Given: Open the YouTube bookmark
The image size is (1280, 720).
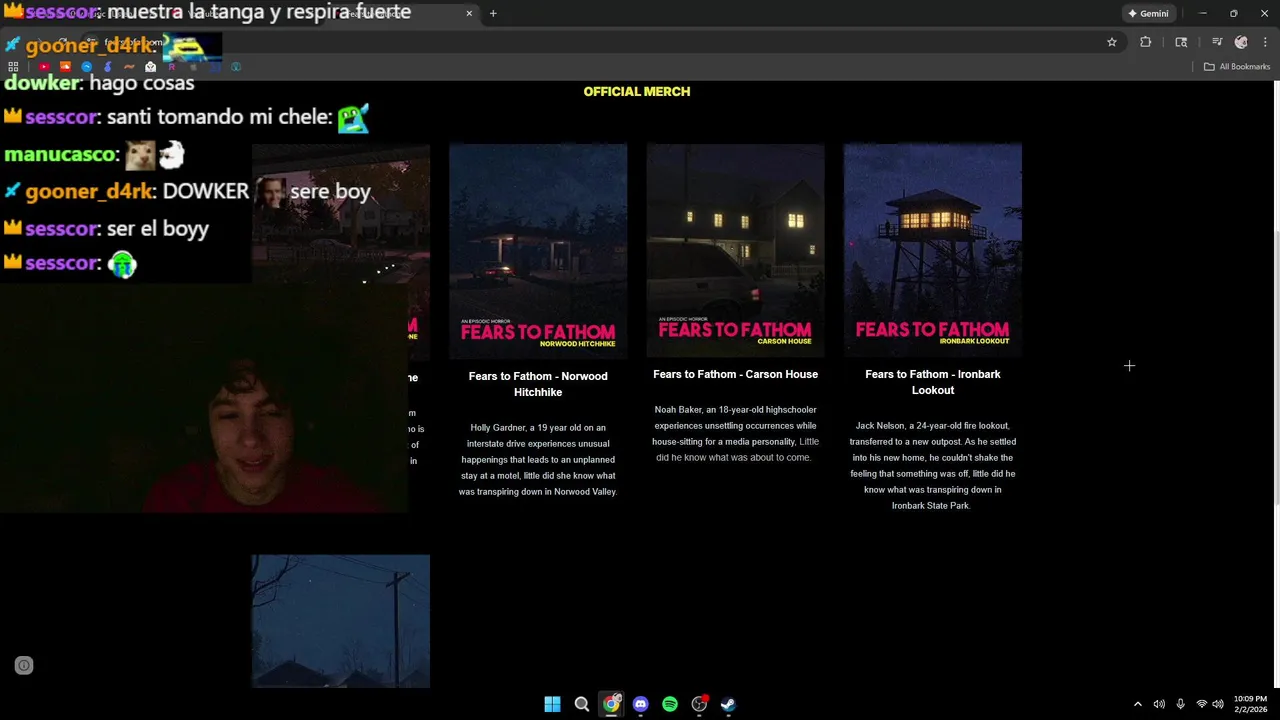Looking at the screenshot, I should tap(44, 67).
